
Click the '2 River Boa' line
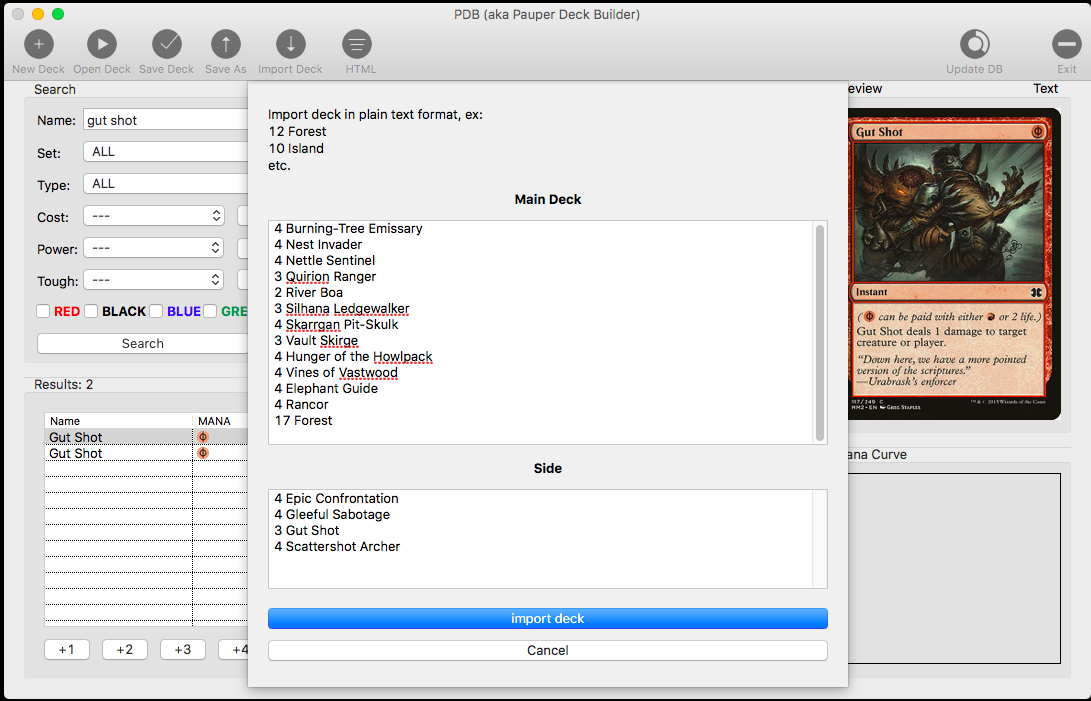pyautogui.click(x=308, y=292)
